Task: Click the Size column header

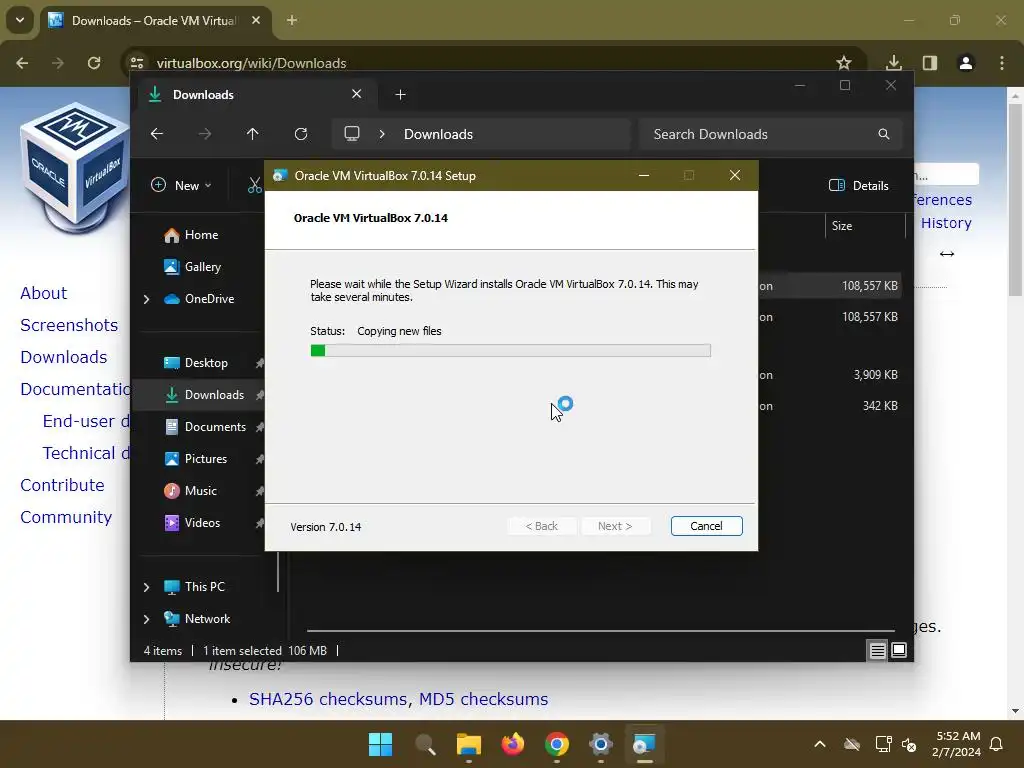Action: [865, 226]
